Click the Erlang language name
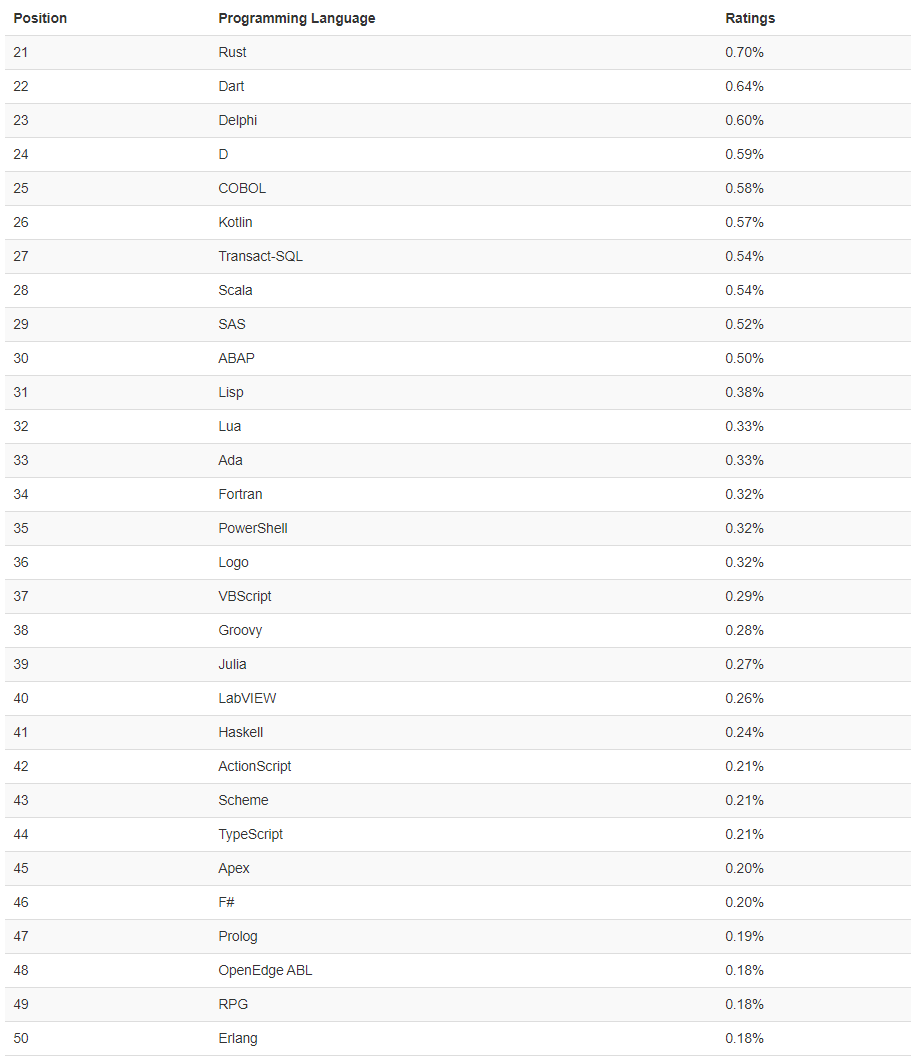 click(238, 1038)
